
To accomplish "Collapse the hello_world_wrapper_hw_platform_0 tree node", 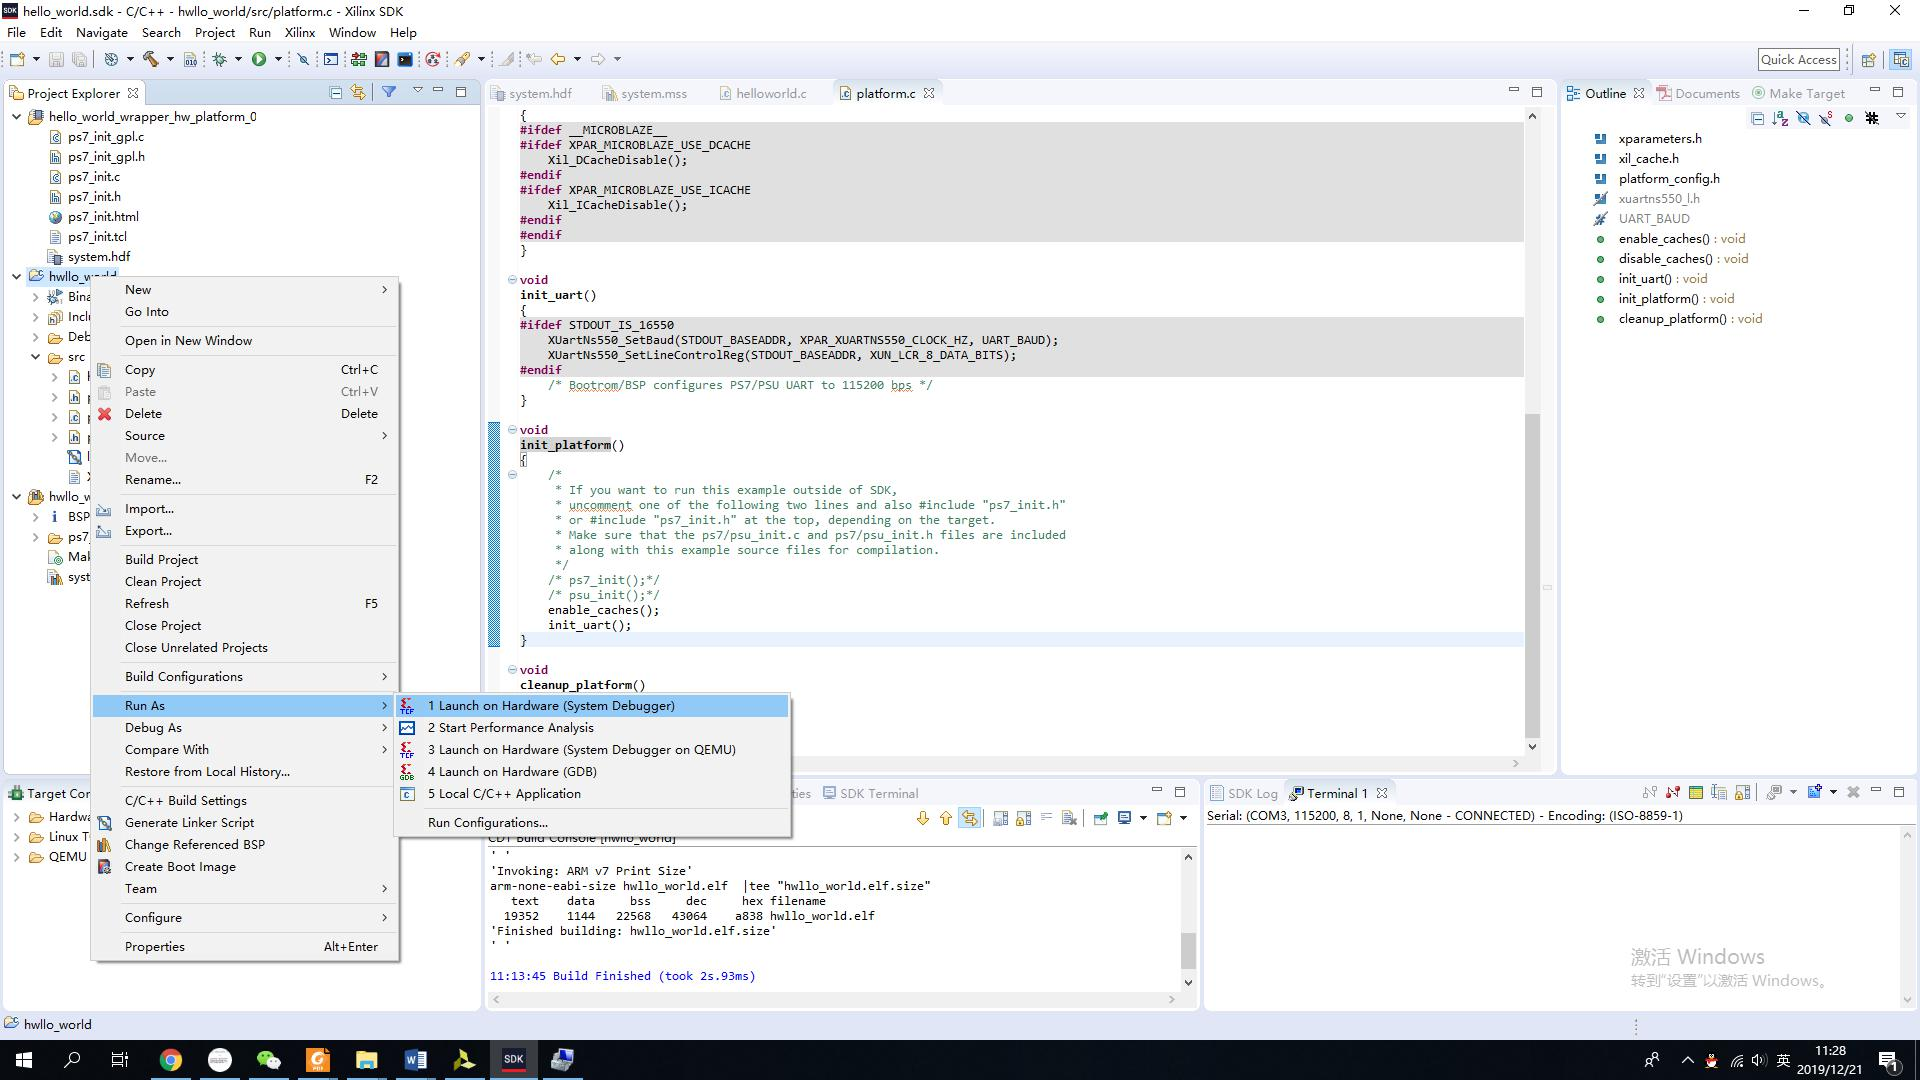I will [17, 117].
